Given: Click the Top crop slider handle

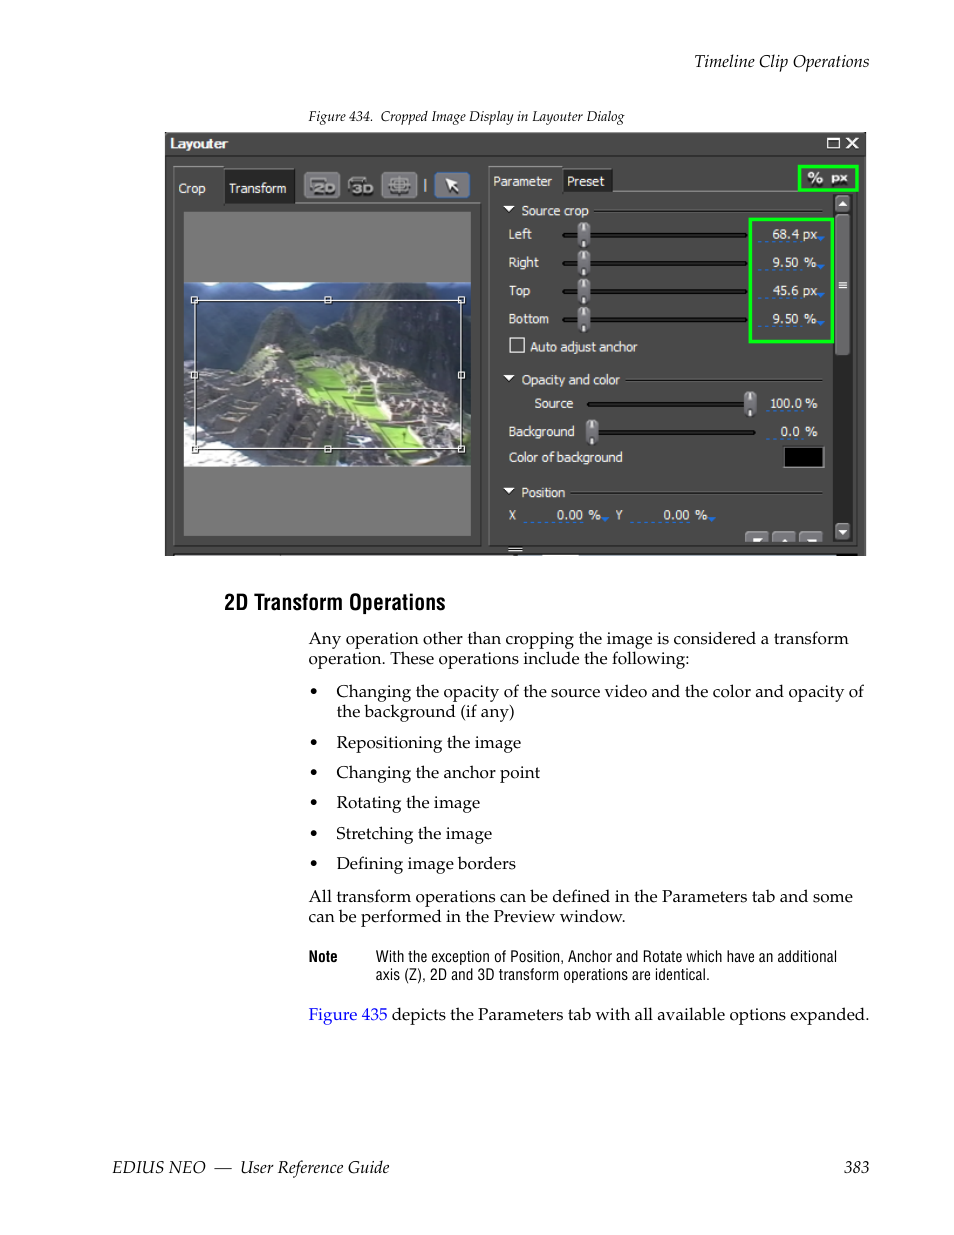Looking at the screenshot, I should click(x=584, y=290).
